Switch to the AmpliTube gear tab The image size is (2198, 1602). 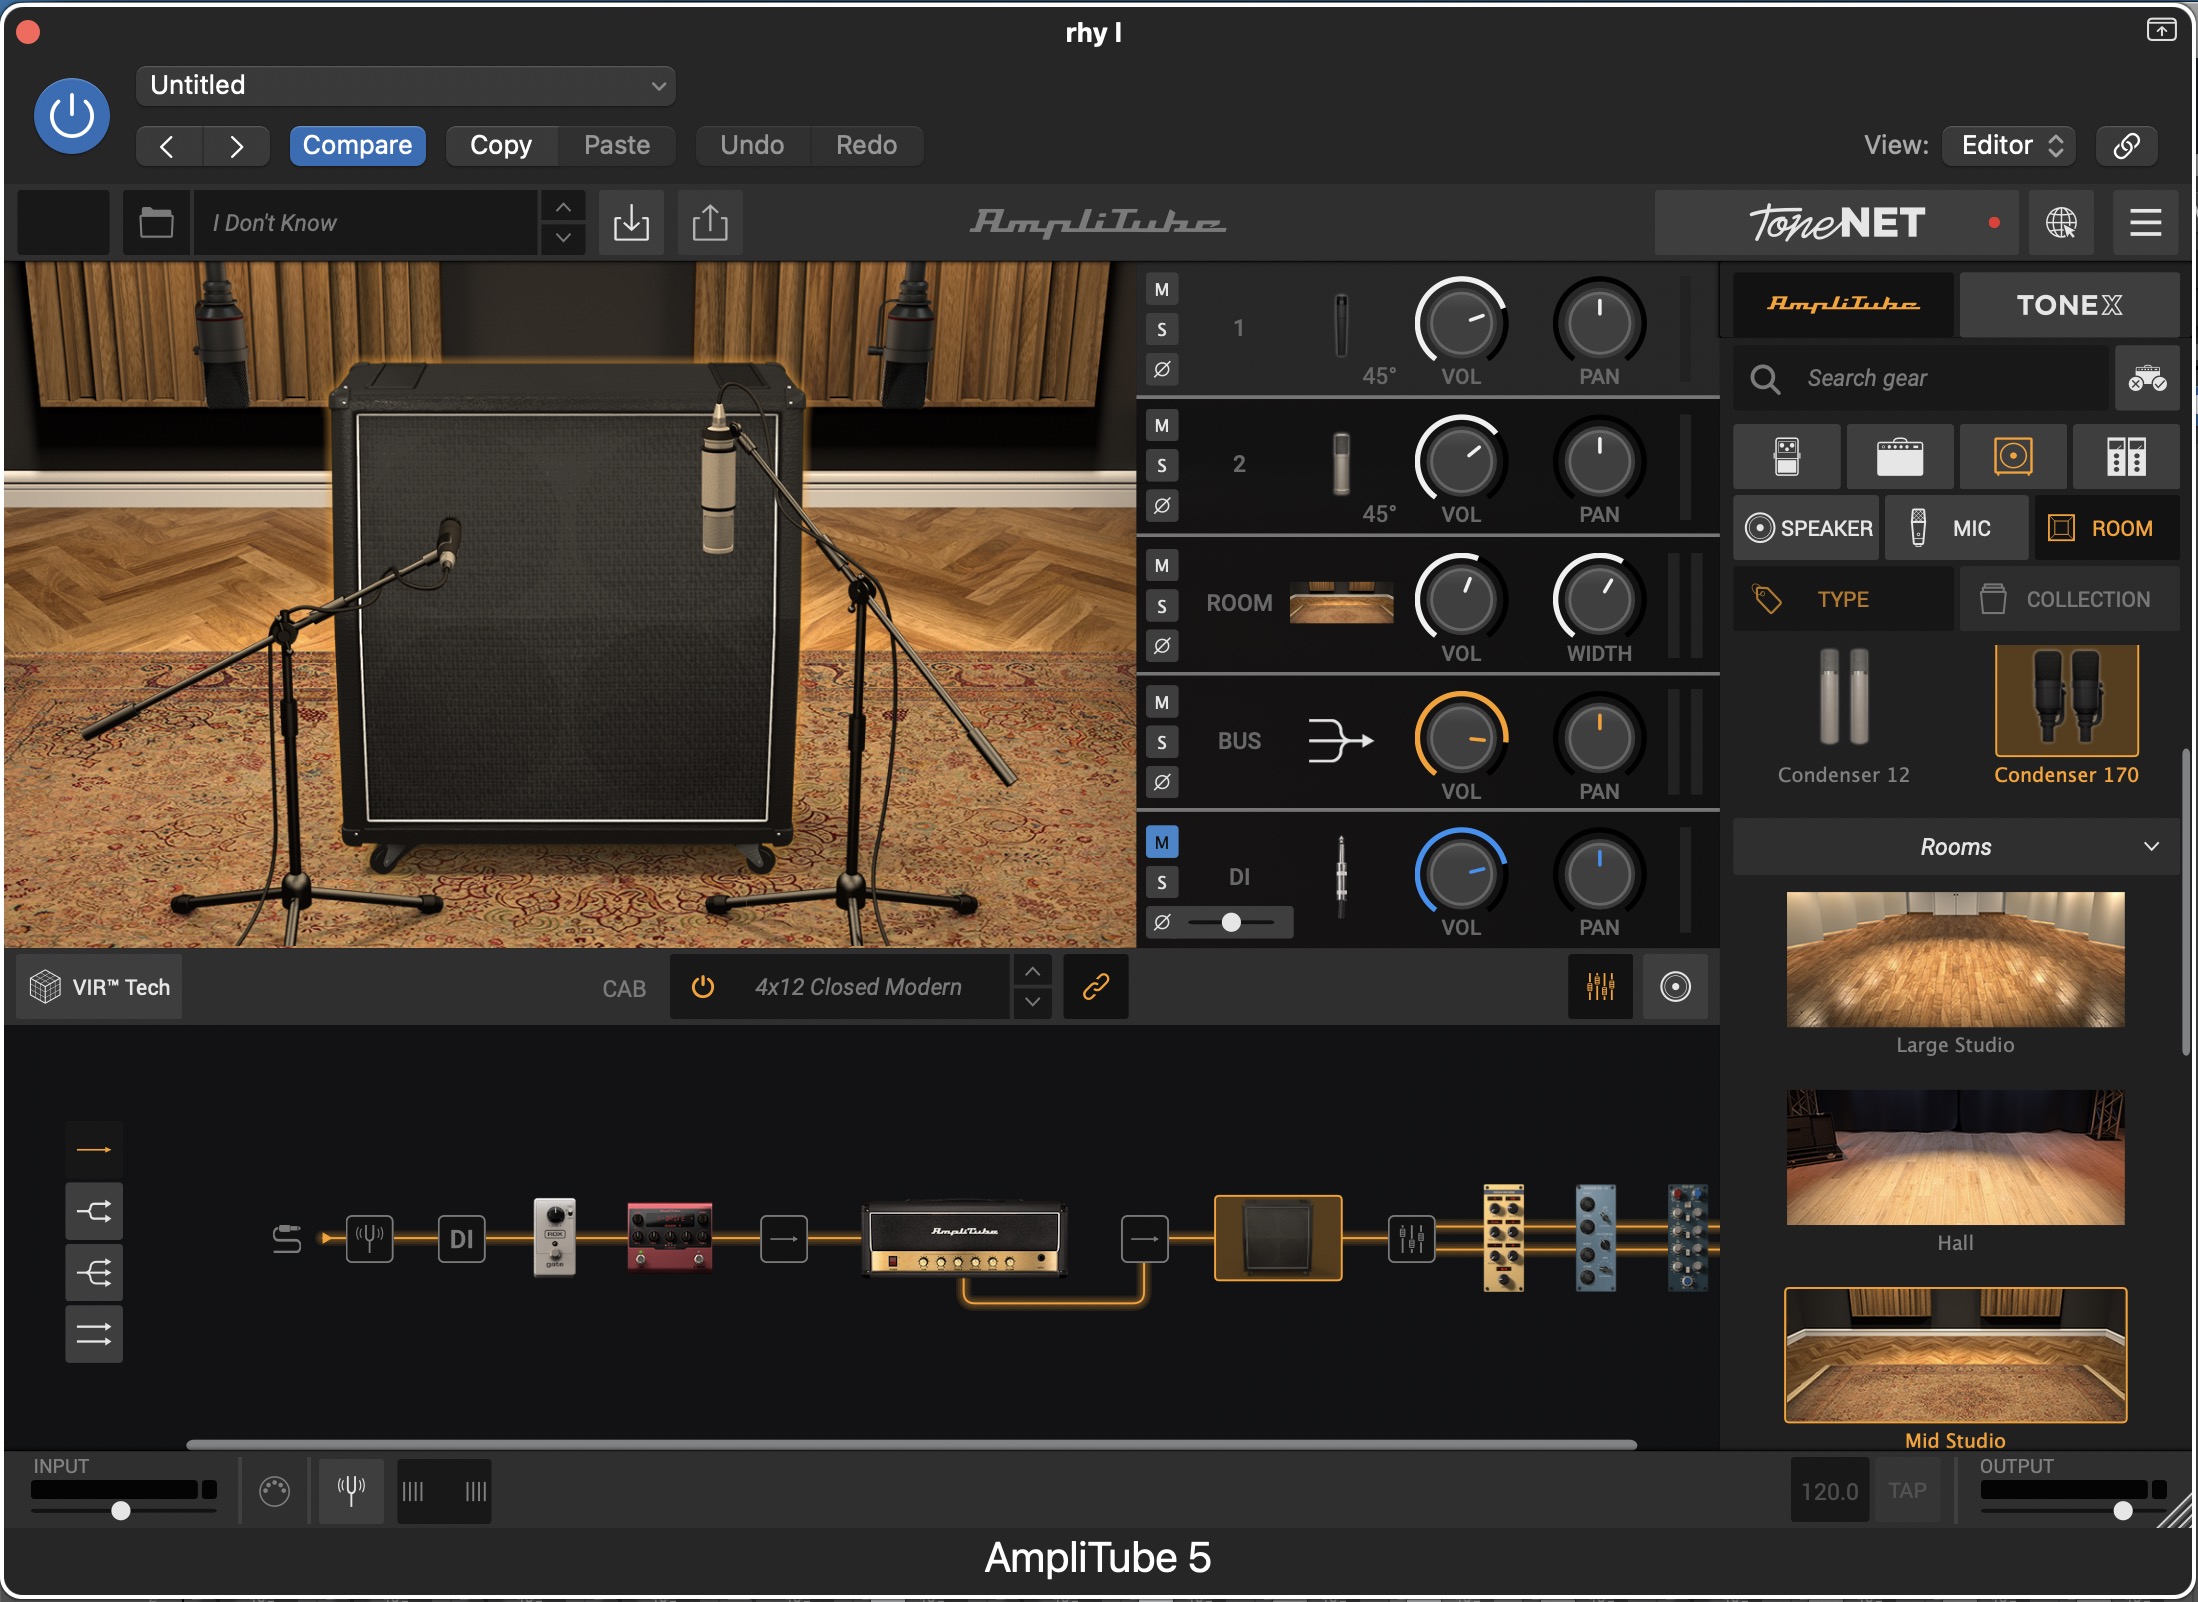point(1843,304)
